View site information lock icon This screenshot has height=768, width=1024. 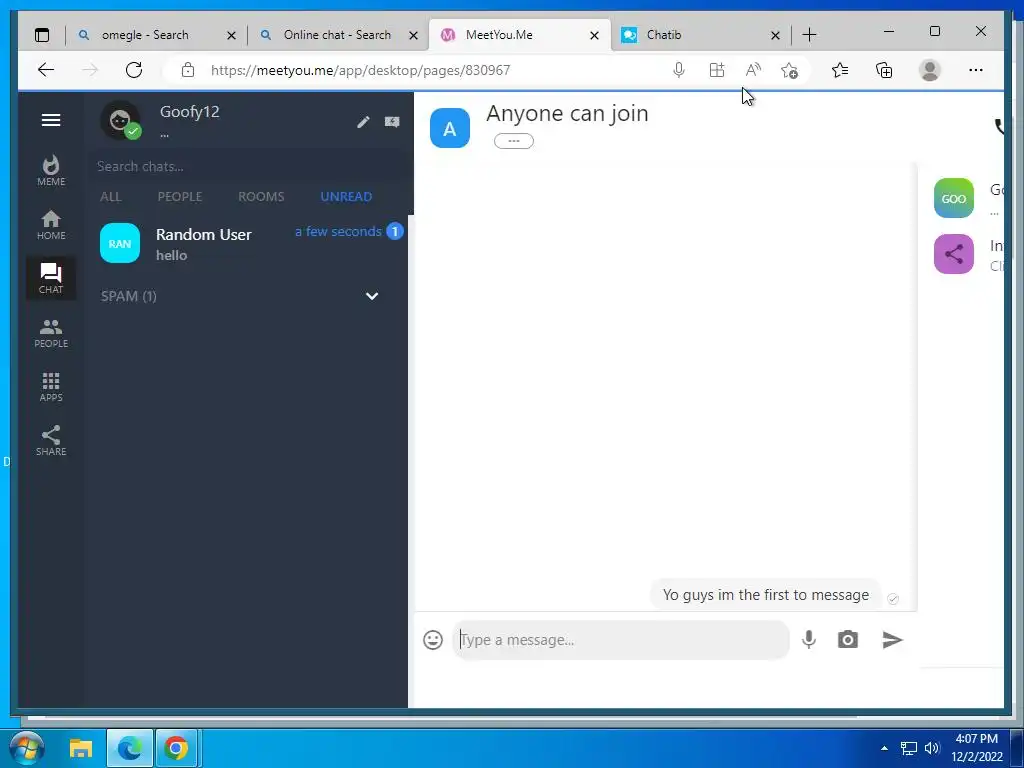tap(188, 70)
